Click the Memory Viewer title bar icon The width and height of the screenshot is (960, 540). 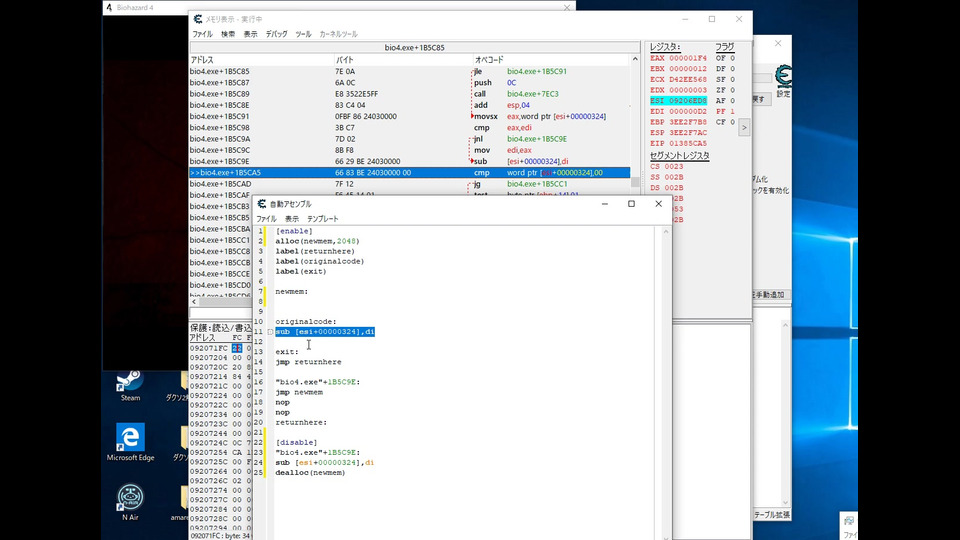click(196, 18)
